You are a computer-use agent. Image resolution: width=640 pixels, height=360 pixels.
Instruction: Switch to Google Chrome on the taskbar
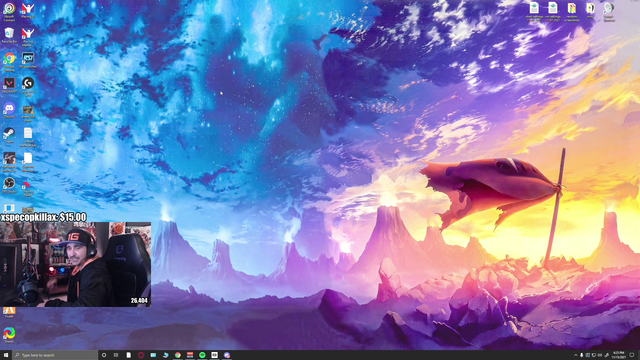coord(178,355)
